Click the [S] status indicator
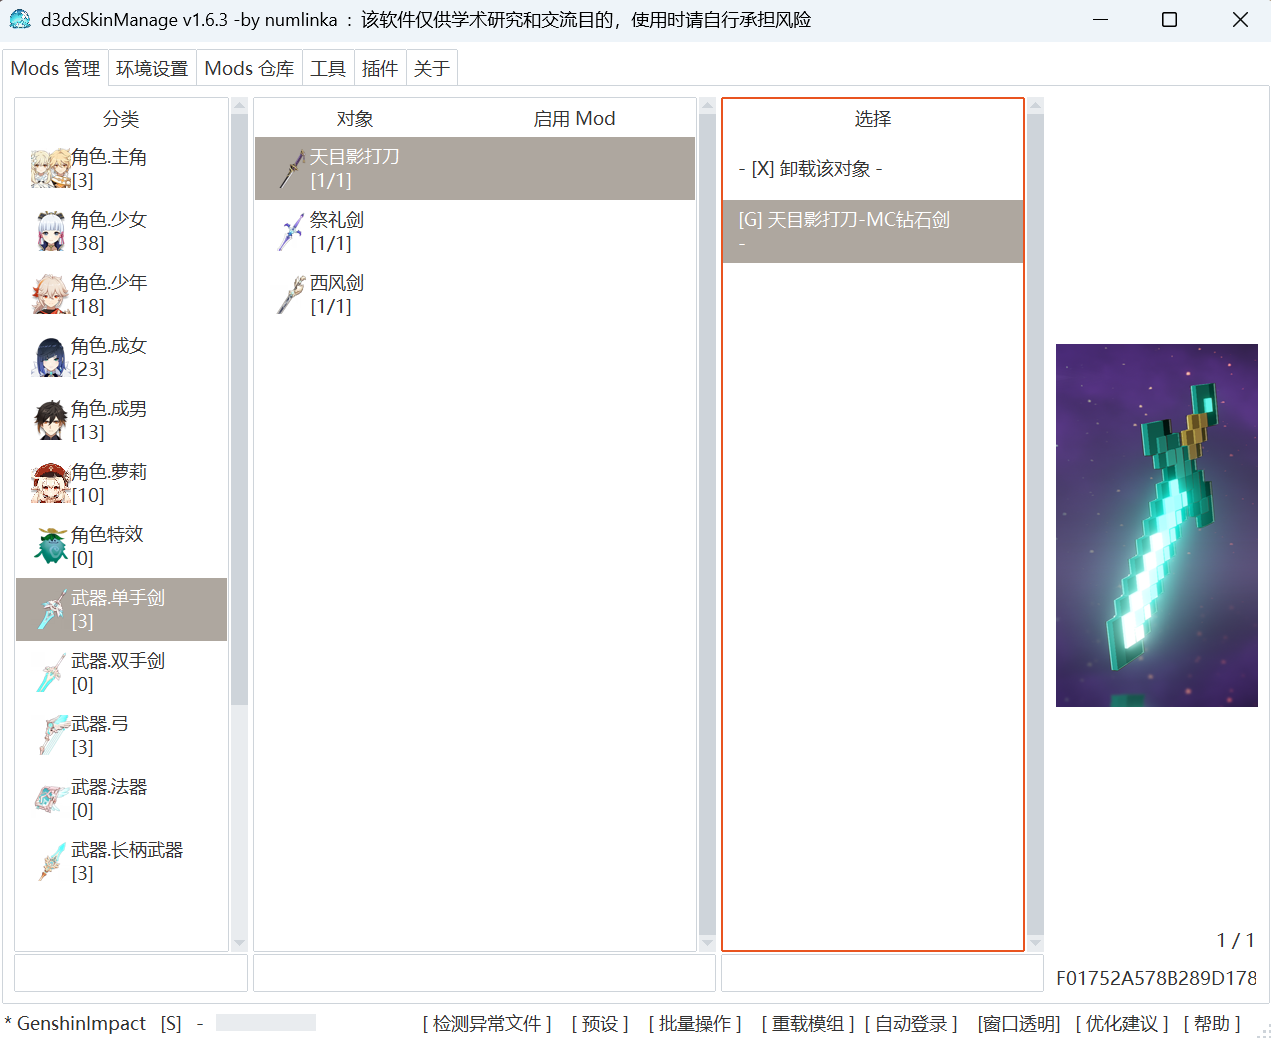The width and height of the screenshot is (1271, 1038). (x=171, y=1023)
